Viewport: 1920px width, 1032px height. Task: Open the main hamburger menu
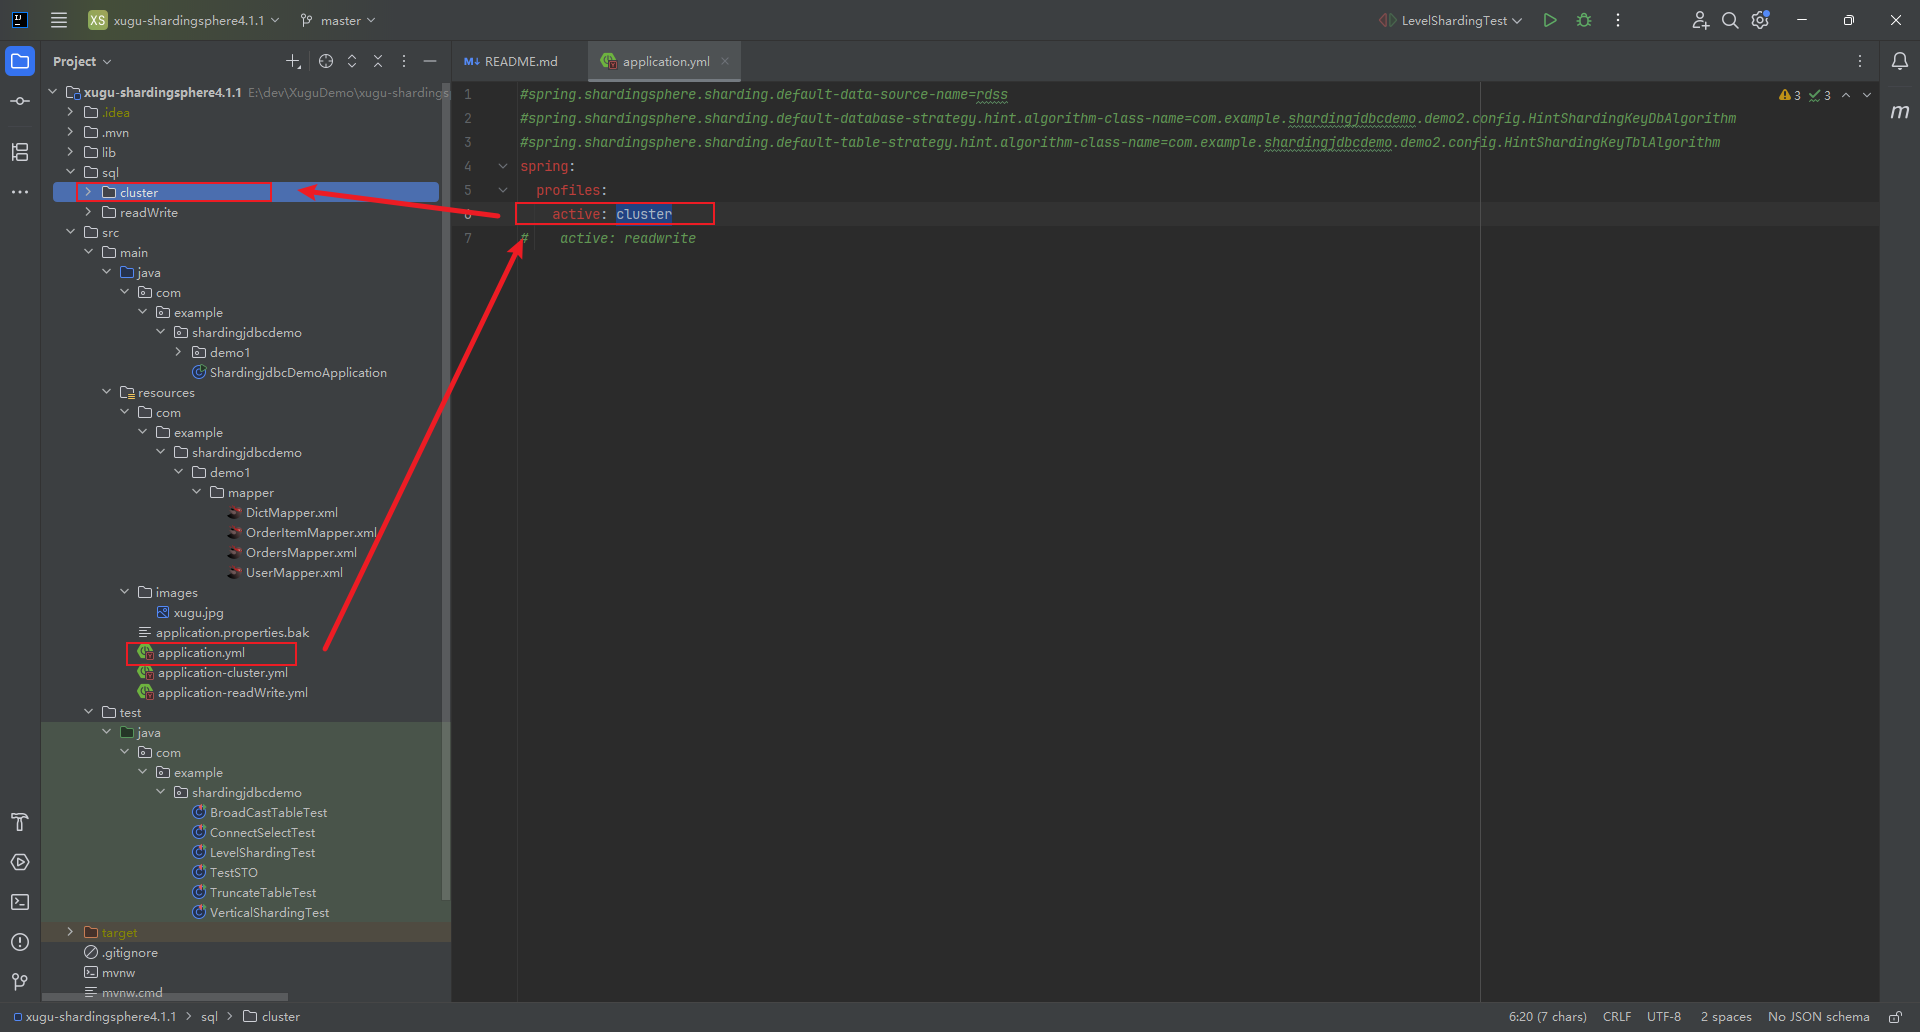pyautogui.click(x=59, y=20)
